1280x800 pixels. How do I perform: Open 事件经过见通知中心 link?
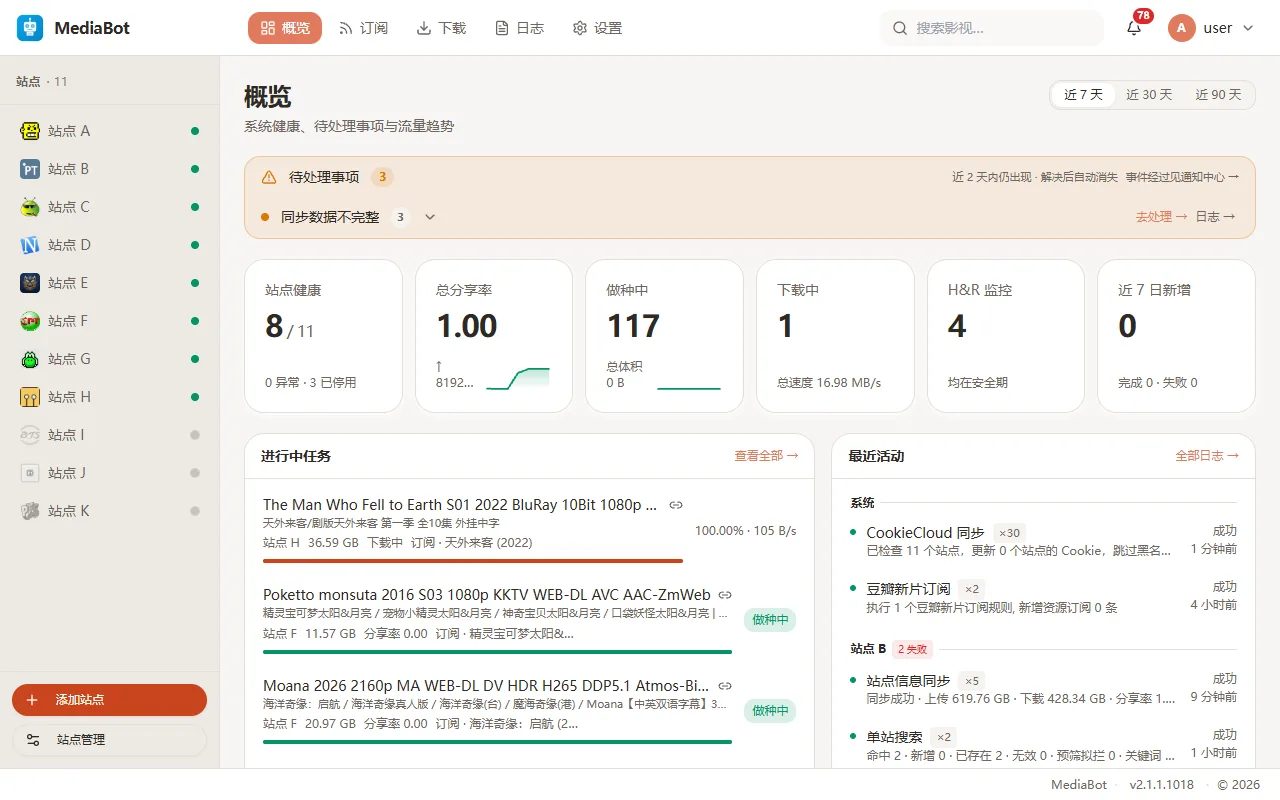pyautogui.click(x=1182, y=177)
